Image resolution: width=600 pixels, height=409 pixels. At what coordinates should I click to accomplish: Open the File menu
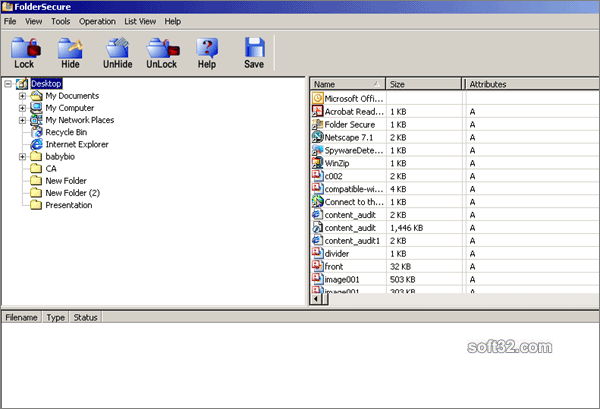click(10, 21)
